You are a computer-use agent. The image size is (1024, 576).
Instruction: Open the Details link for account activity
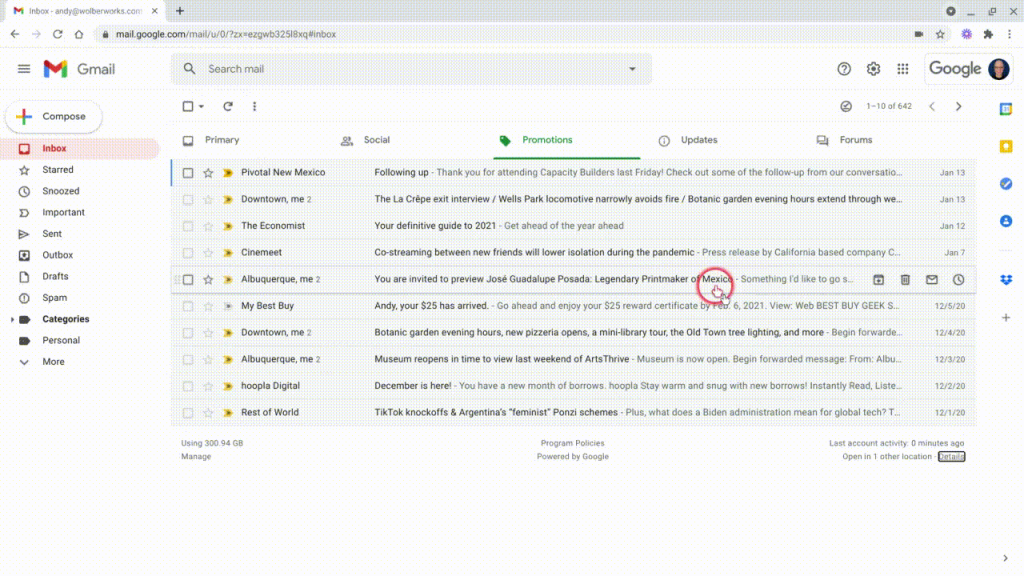tap(951, 457)
